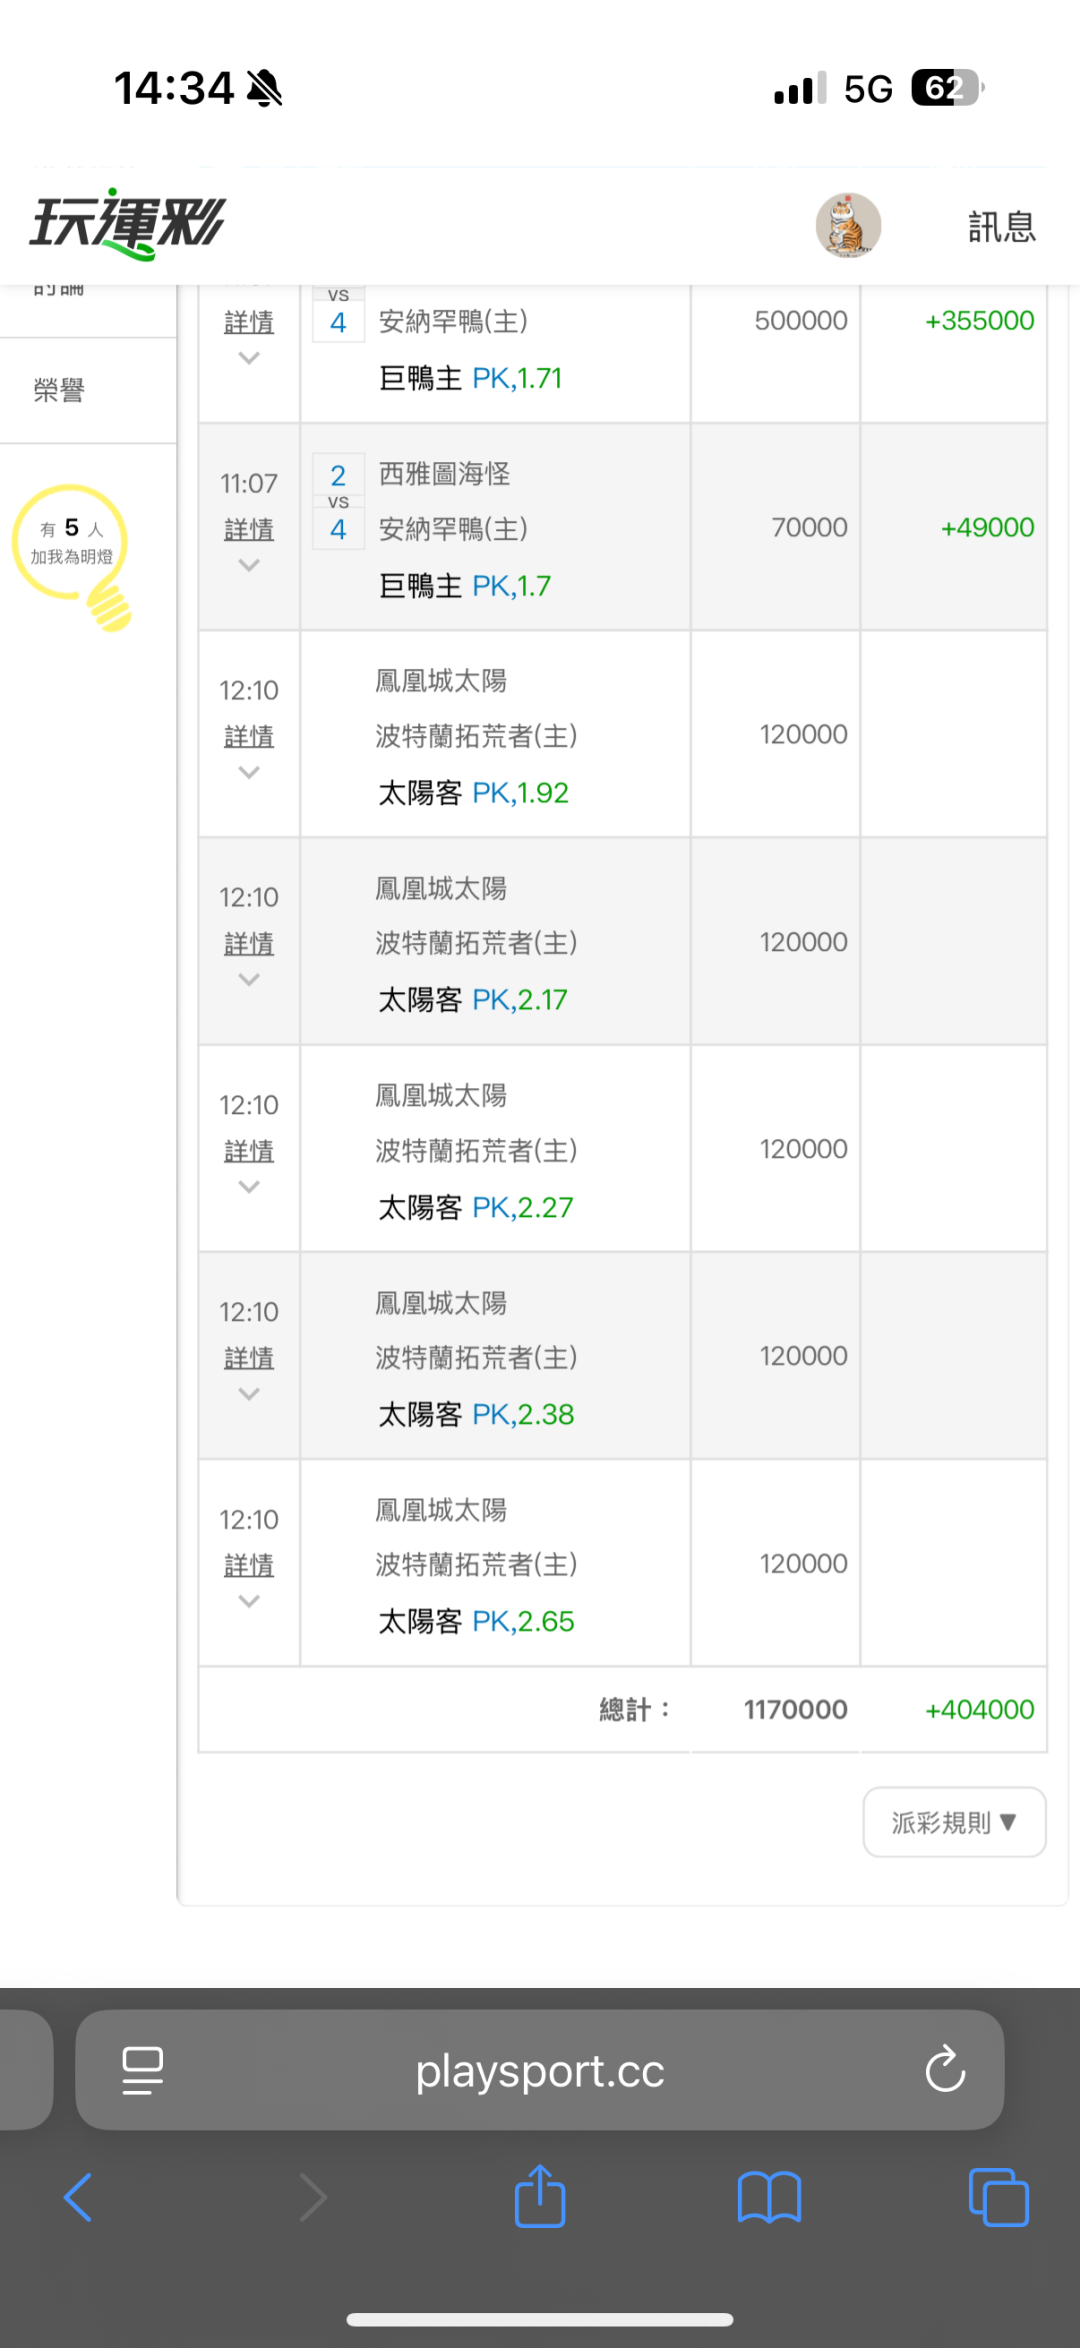Screen dimensions: 1080x2348
Task: Select the 榮譽 sidebar tab
Action: coord(60,390)
